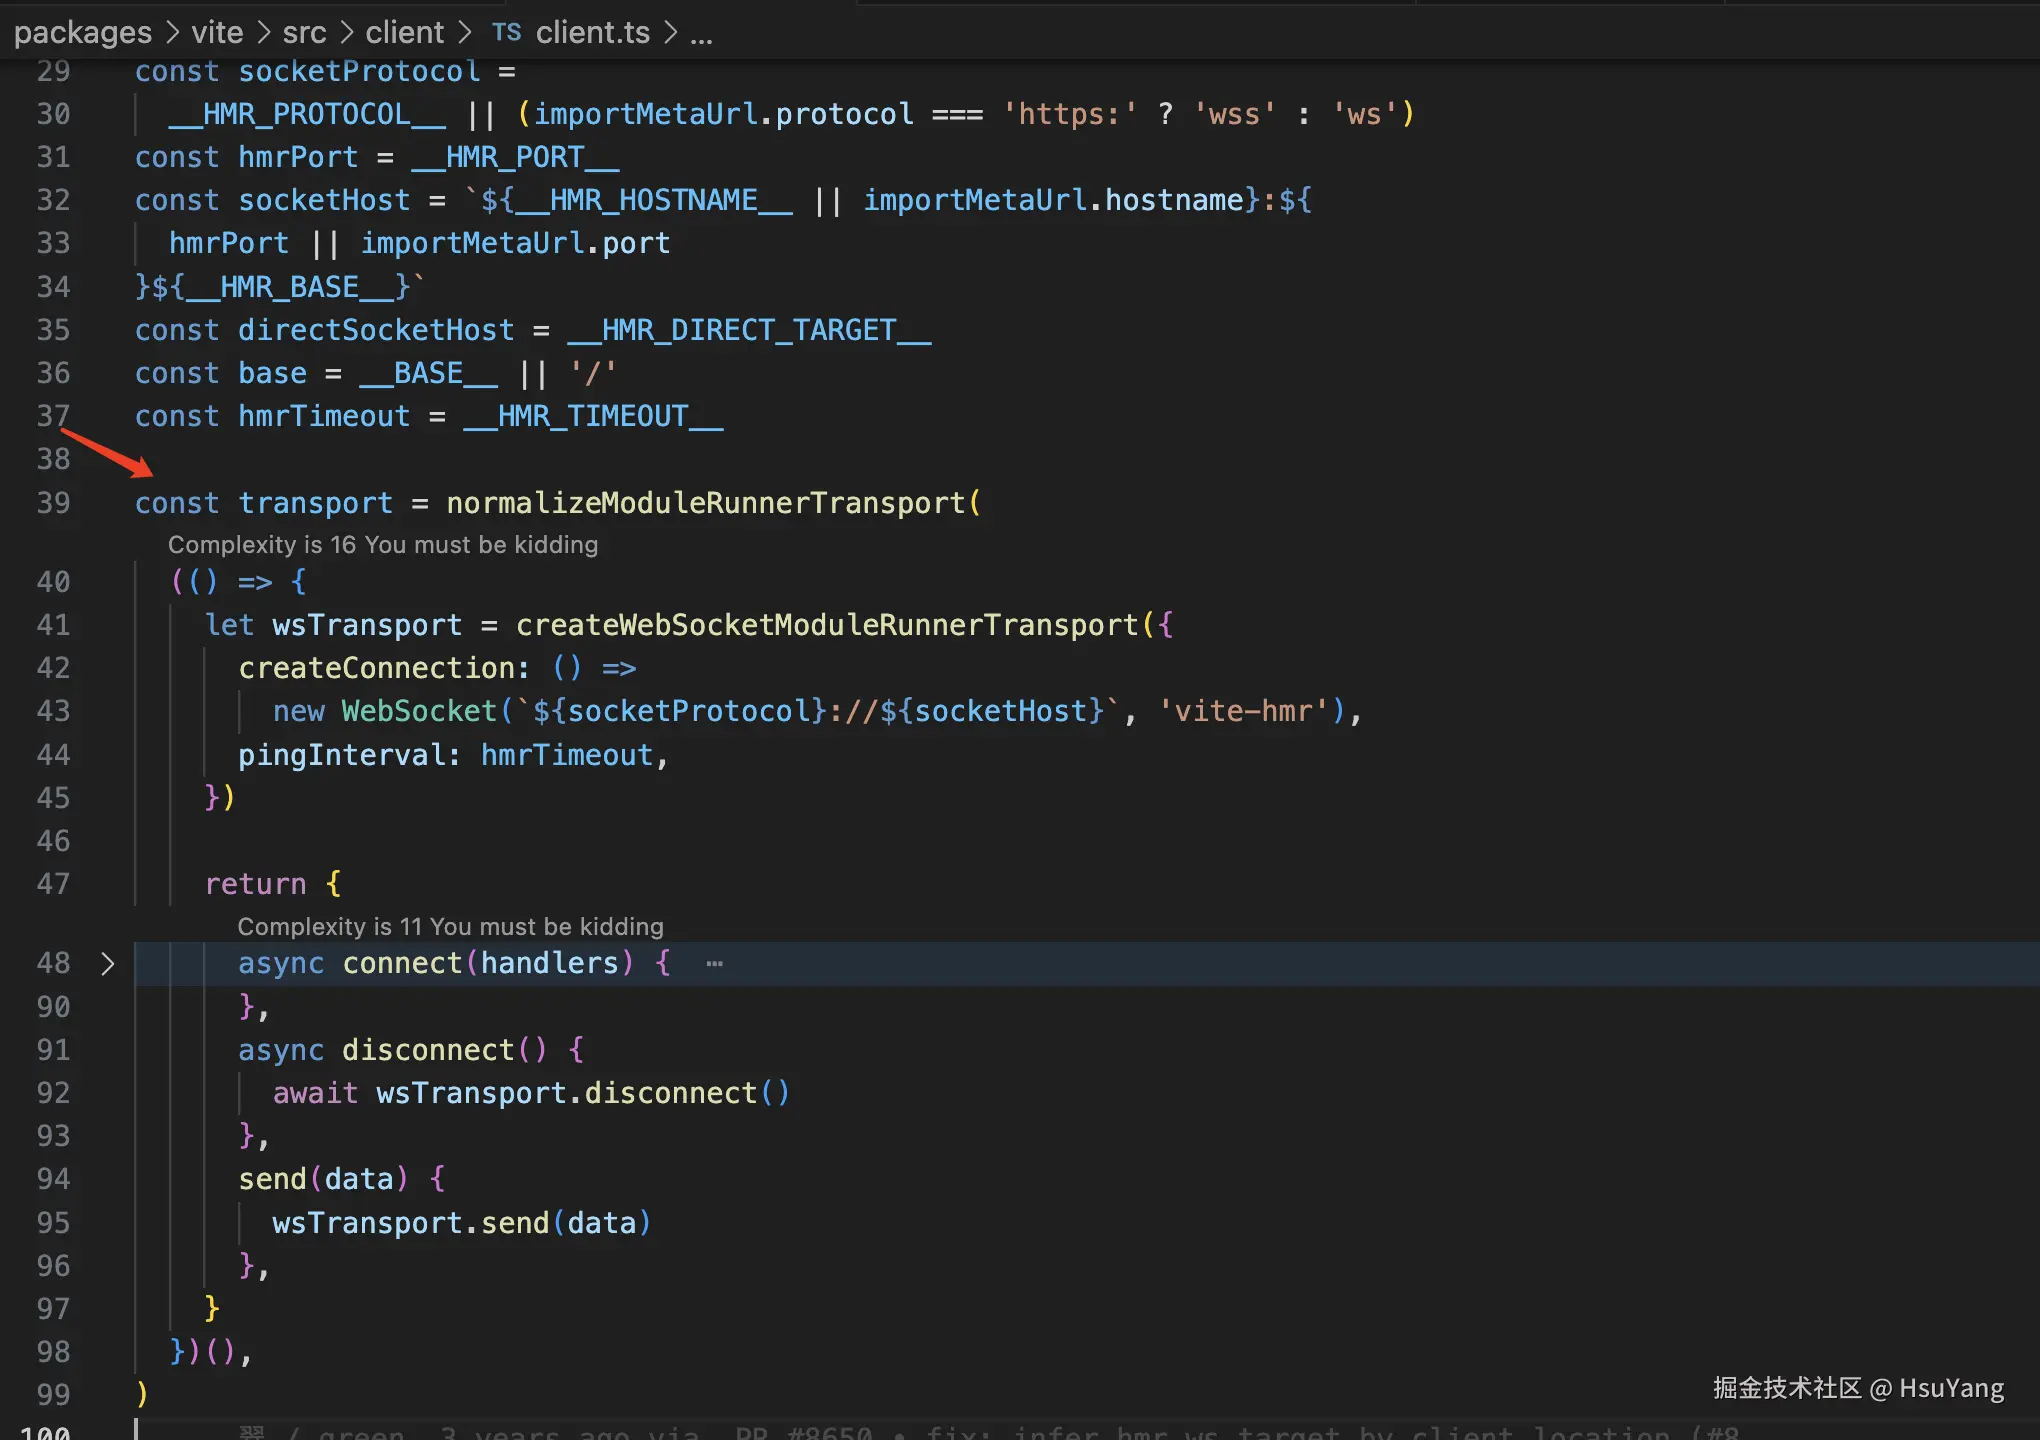
Task: Select the 'vite' breadcrumb folder
Action: [217, 32]
